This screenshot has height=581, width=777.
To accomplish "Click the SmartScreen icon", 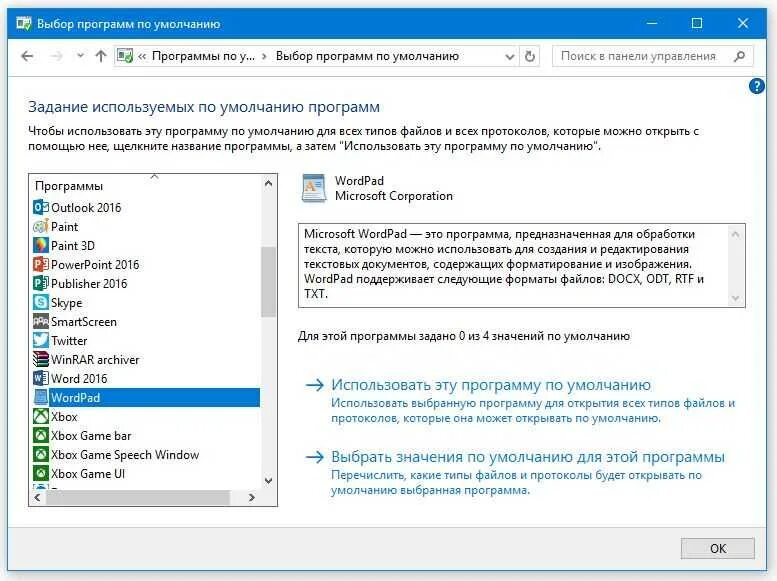I will 41,321.
